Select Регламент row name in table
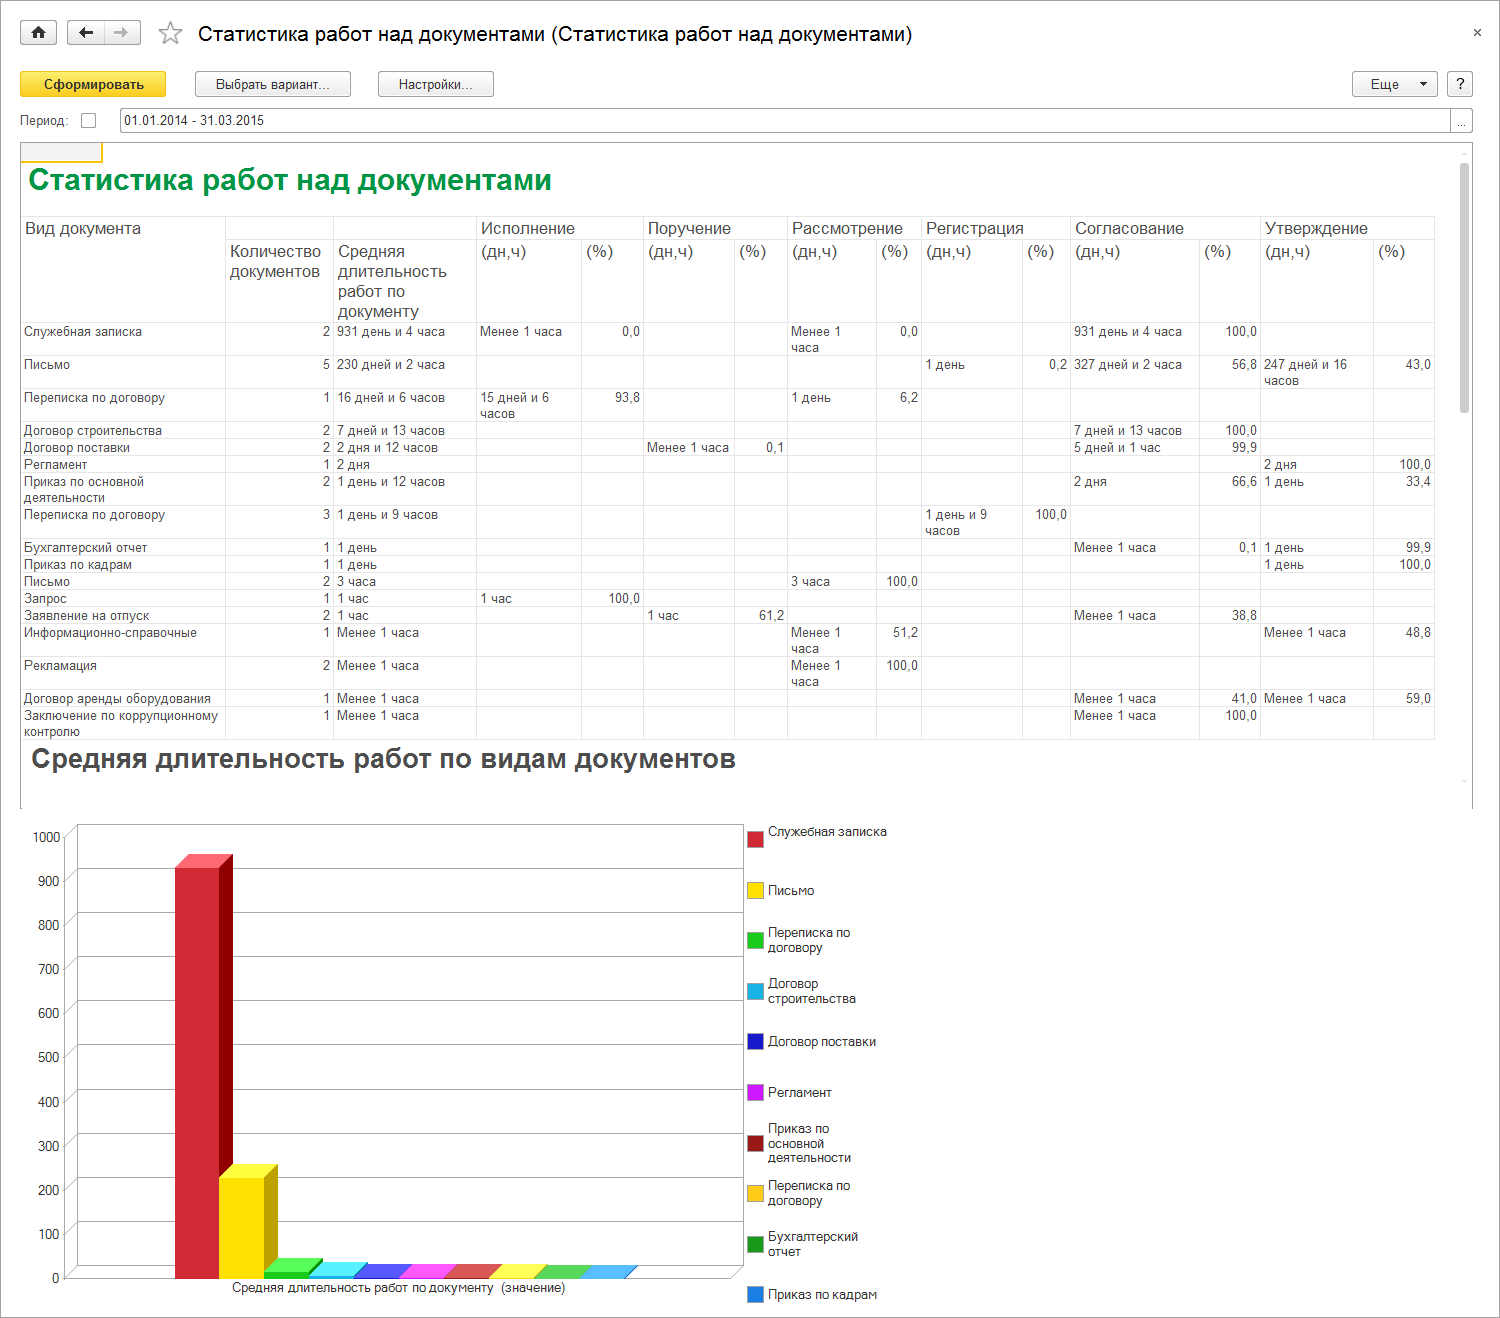Viewport: 1500px width, 1318px height. tap(55, 464)
